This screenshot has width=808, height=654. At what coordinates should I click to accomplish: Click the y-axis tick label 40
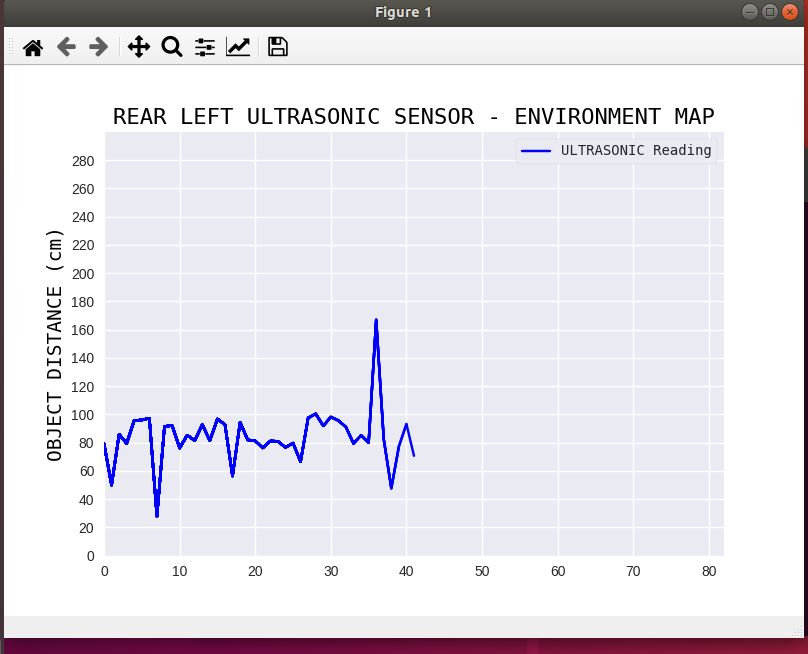pos(86,500)
